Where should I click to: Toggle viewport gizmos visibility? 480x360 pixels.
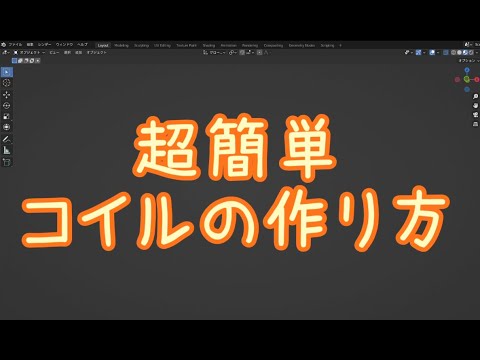(x=418, y=53)
